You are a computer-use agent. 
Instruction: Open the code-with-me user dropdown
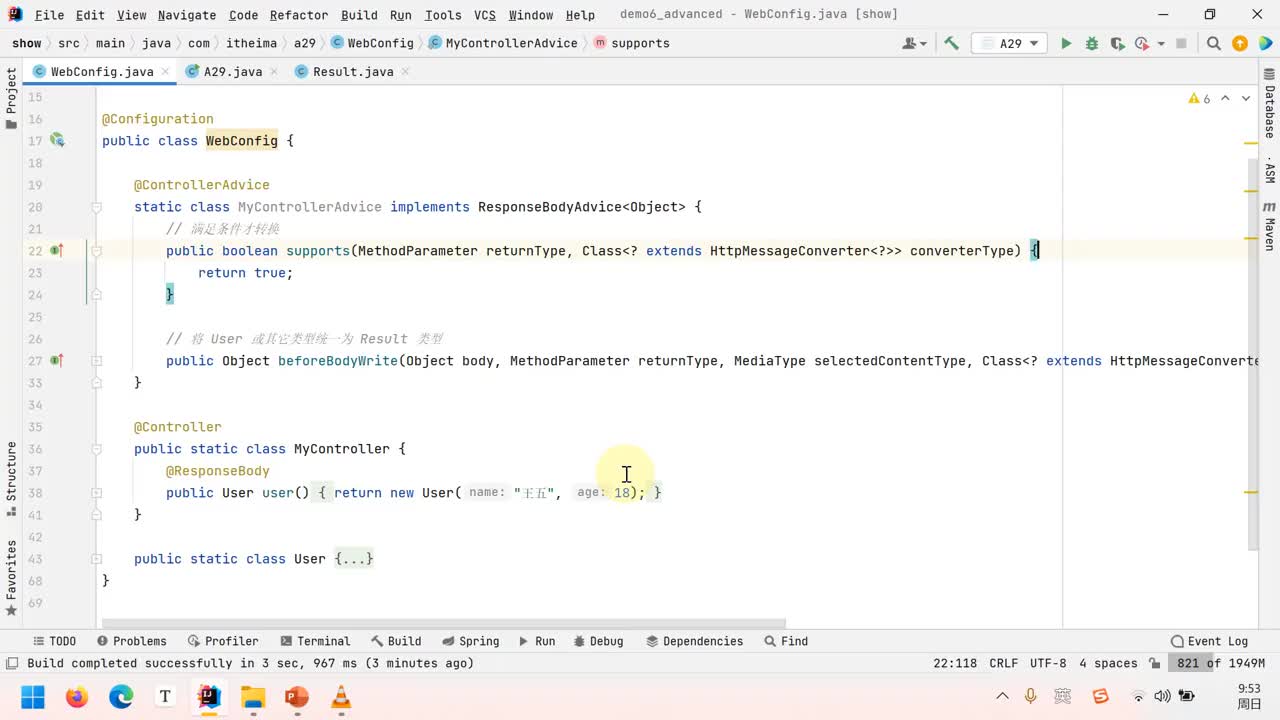tap(914, 43)
